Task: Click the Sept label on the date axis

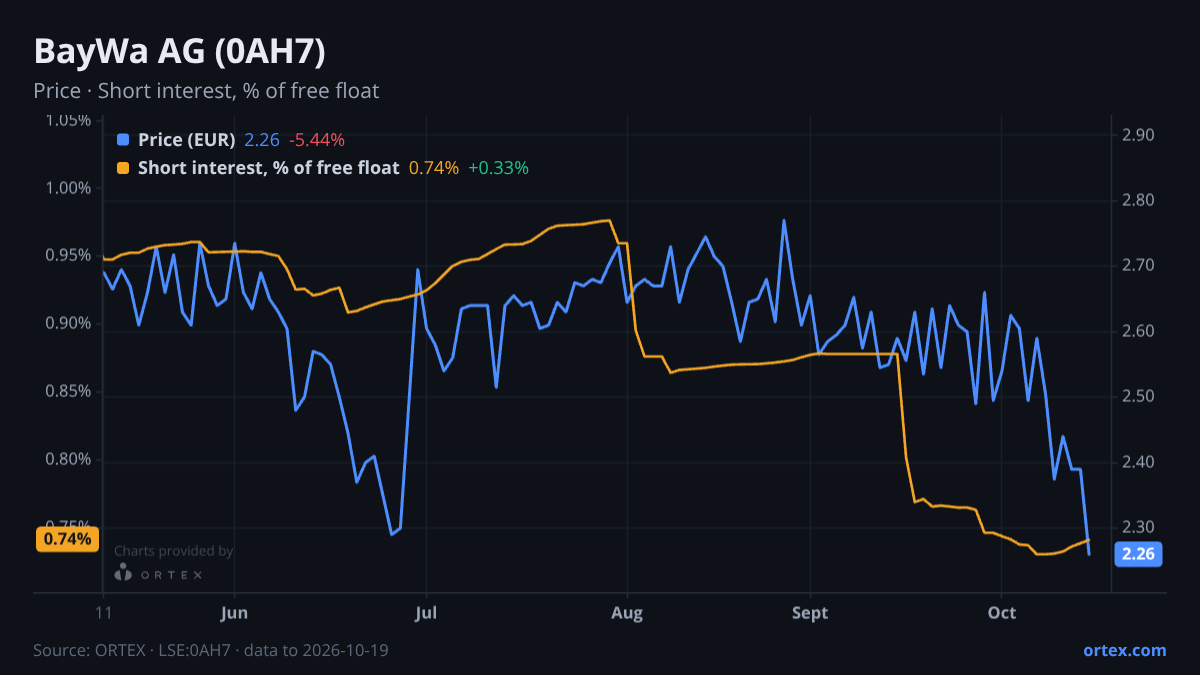Action: point(810,613)
